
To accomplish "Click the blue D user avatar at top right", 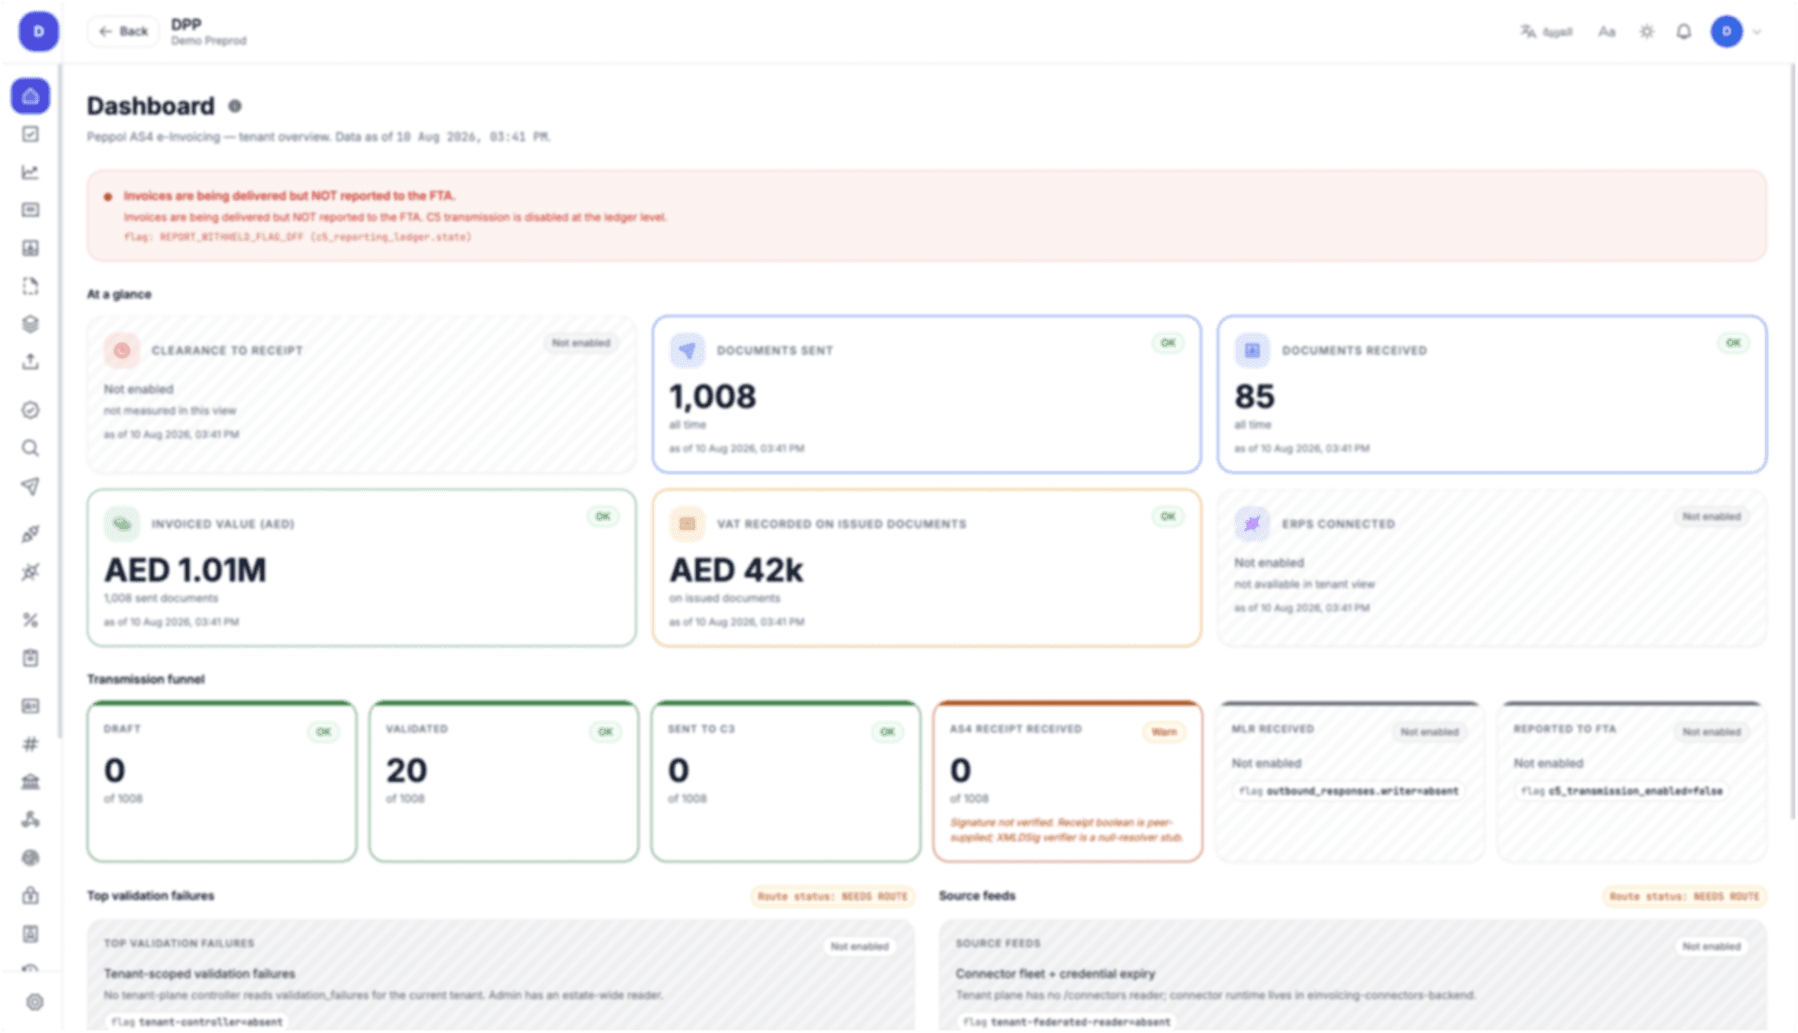I will [x=1726, y=32].
